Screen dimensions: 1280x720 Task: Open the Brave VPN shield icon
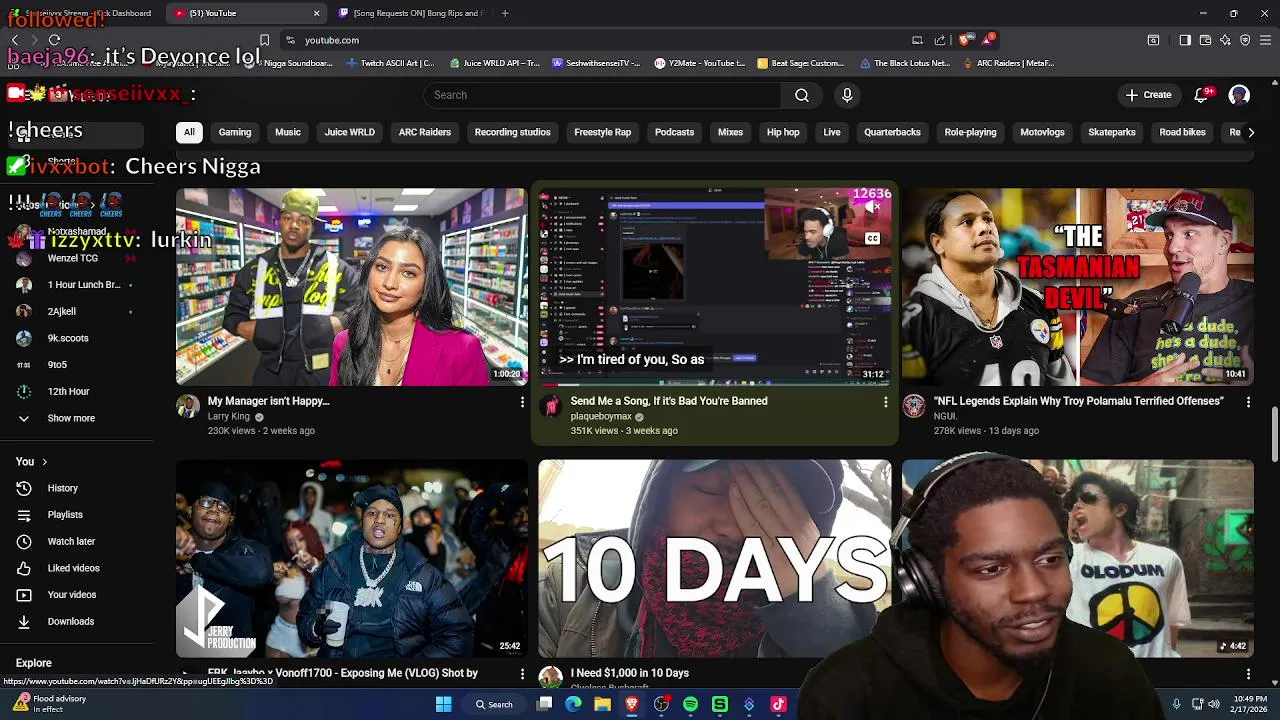click(1245, 40)
